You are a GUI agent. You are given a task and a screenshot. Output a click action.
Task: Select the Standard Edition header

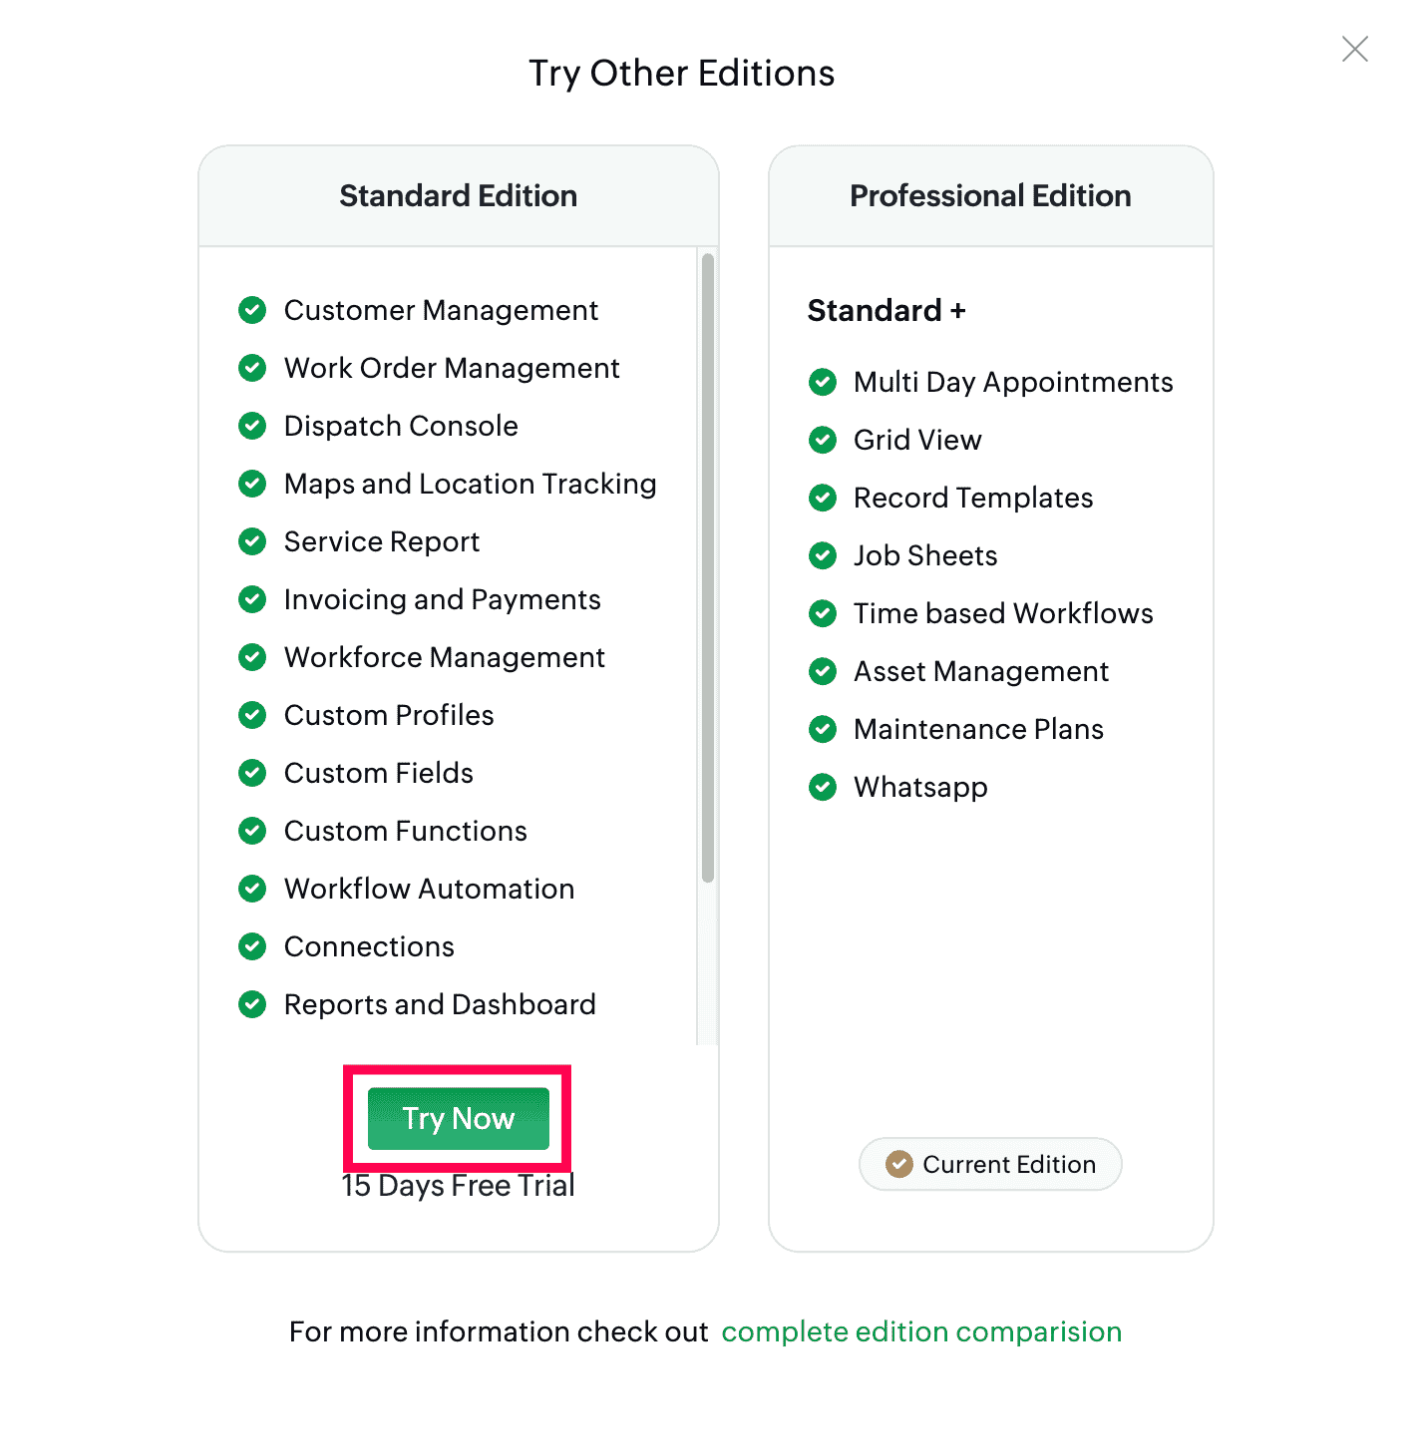[x=458, y=196]
